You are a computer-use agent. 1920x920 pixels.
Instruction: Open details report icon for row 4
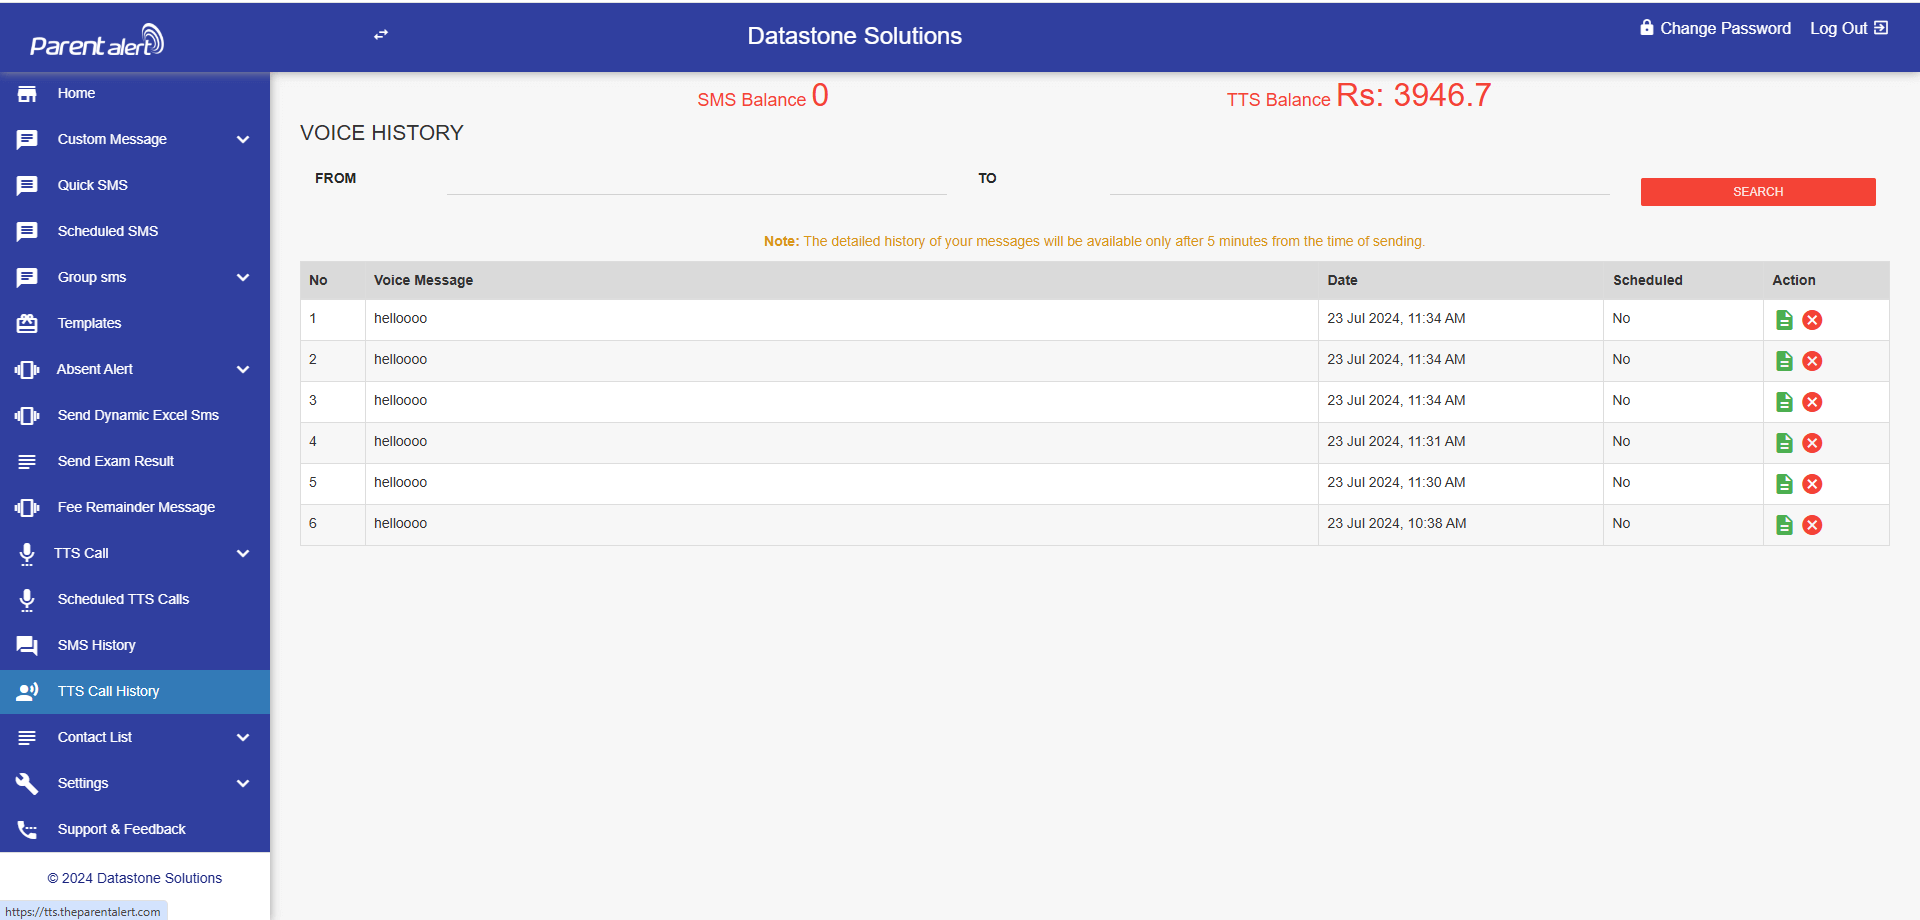pos(1784,443)
